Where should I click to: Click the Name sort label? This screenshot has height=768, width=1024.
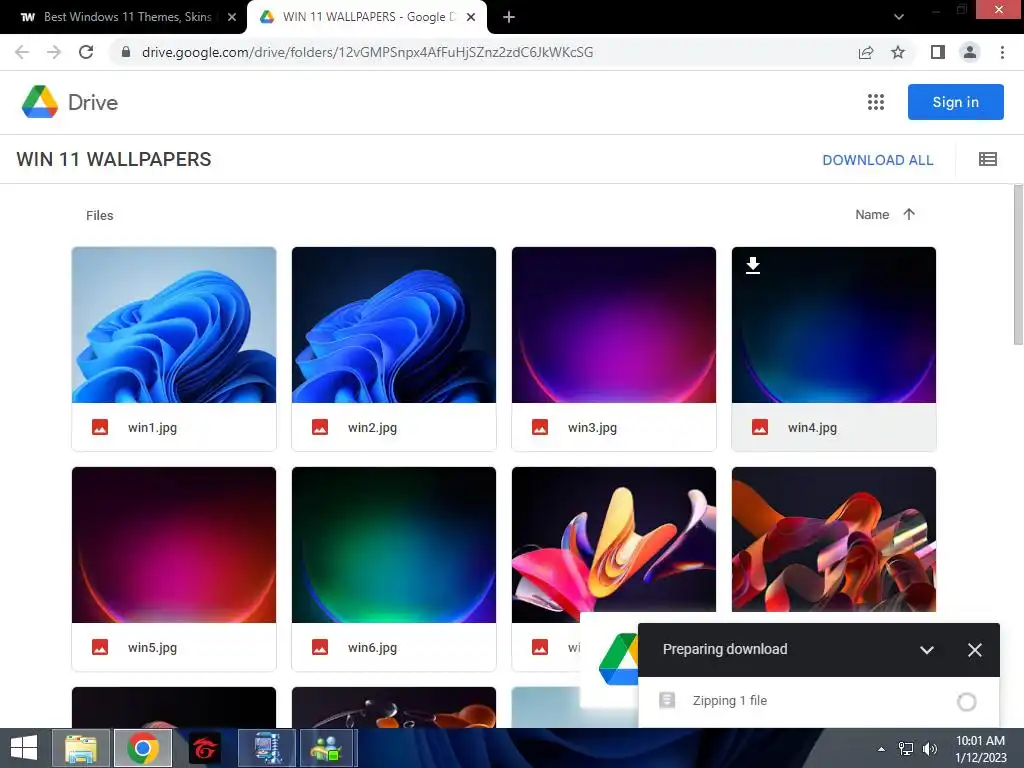pos(872,214)
